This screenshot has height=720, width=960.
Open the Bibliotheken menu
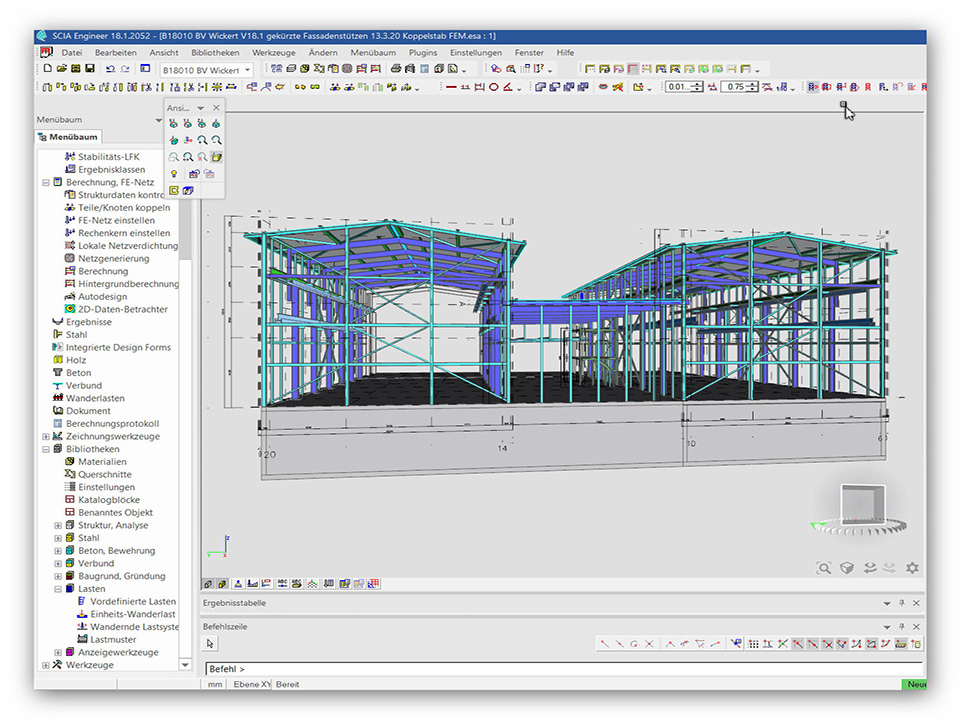(x=215, y=52)
